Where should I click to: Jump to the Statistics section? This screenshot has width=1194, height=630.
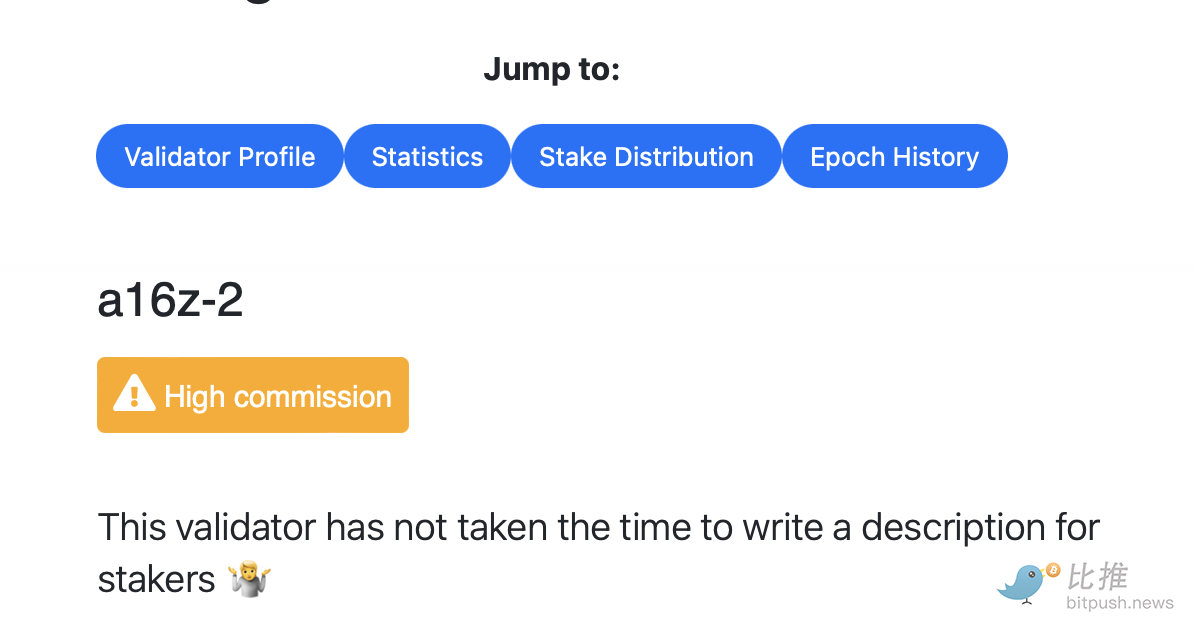427,157
